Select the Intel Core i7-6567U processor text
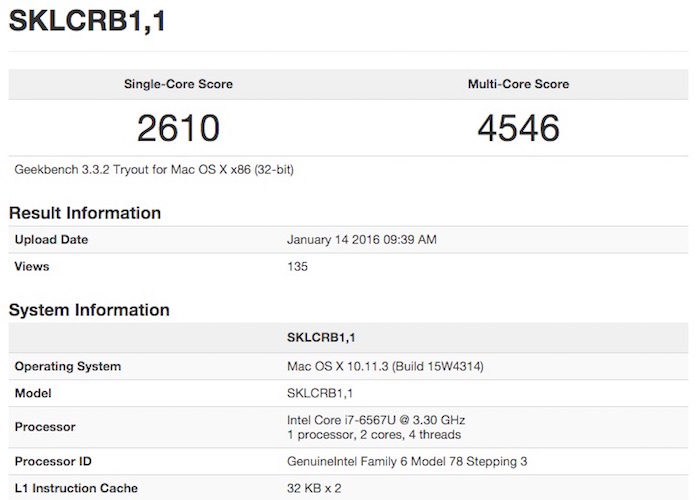 point(376,420)
